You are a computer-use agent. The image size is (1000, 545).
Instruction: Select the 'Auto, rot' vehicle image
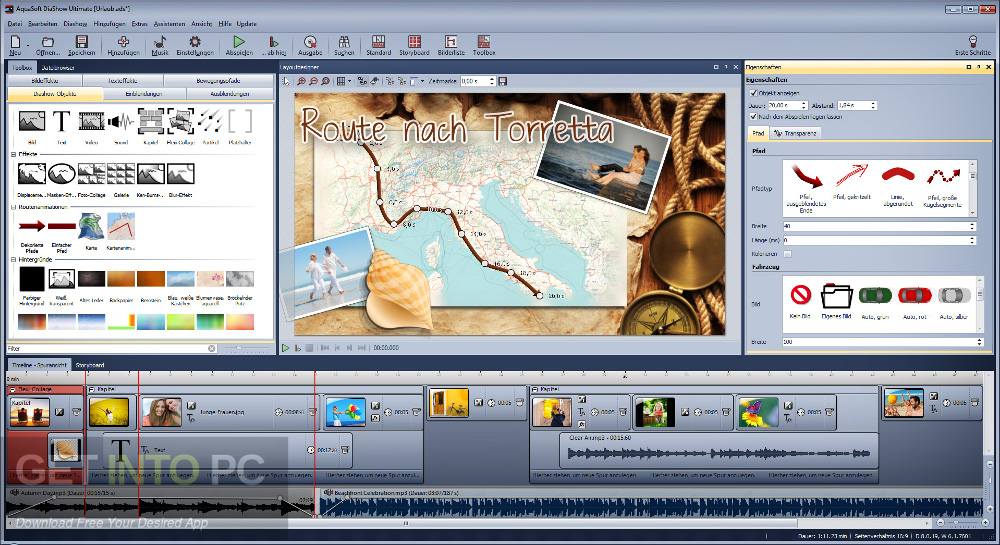915,296
